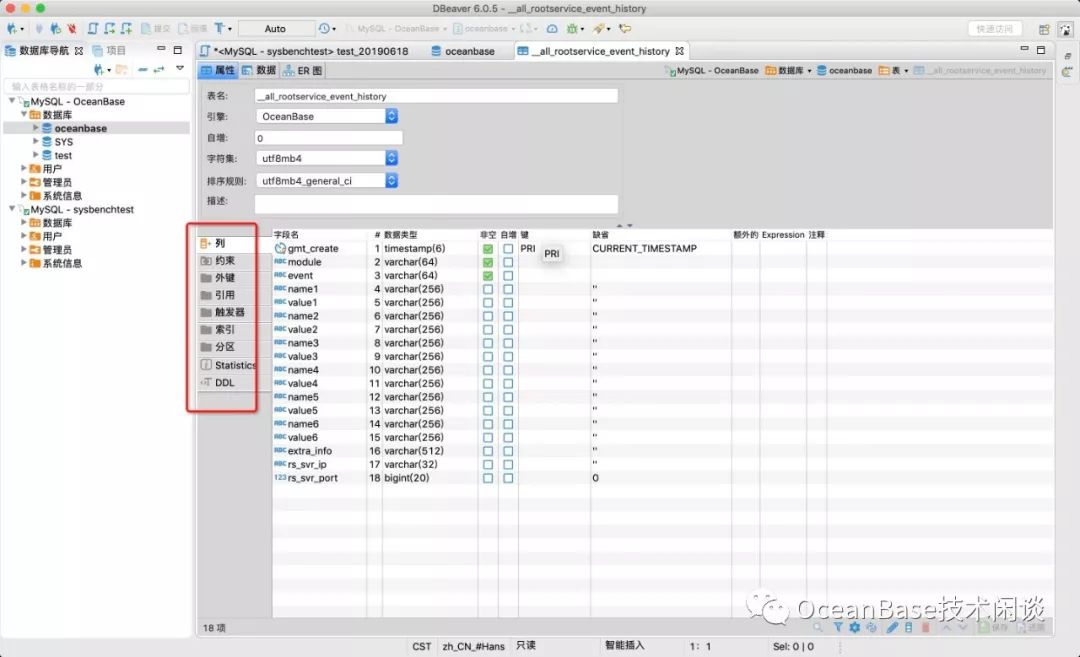Click the Auto commit mode button
1080x657 pixels.
[275, 28]
